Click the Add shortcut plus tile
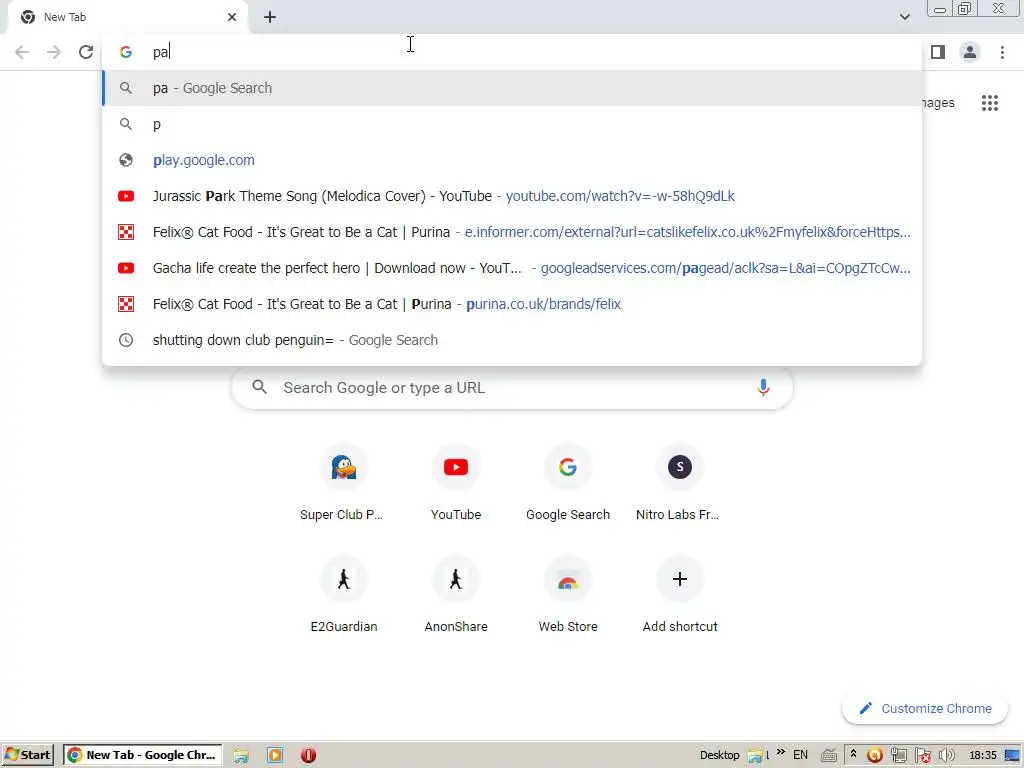The width and height of the screenshot is (1024, 768). coord(679,595)
